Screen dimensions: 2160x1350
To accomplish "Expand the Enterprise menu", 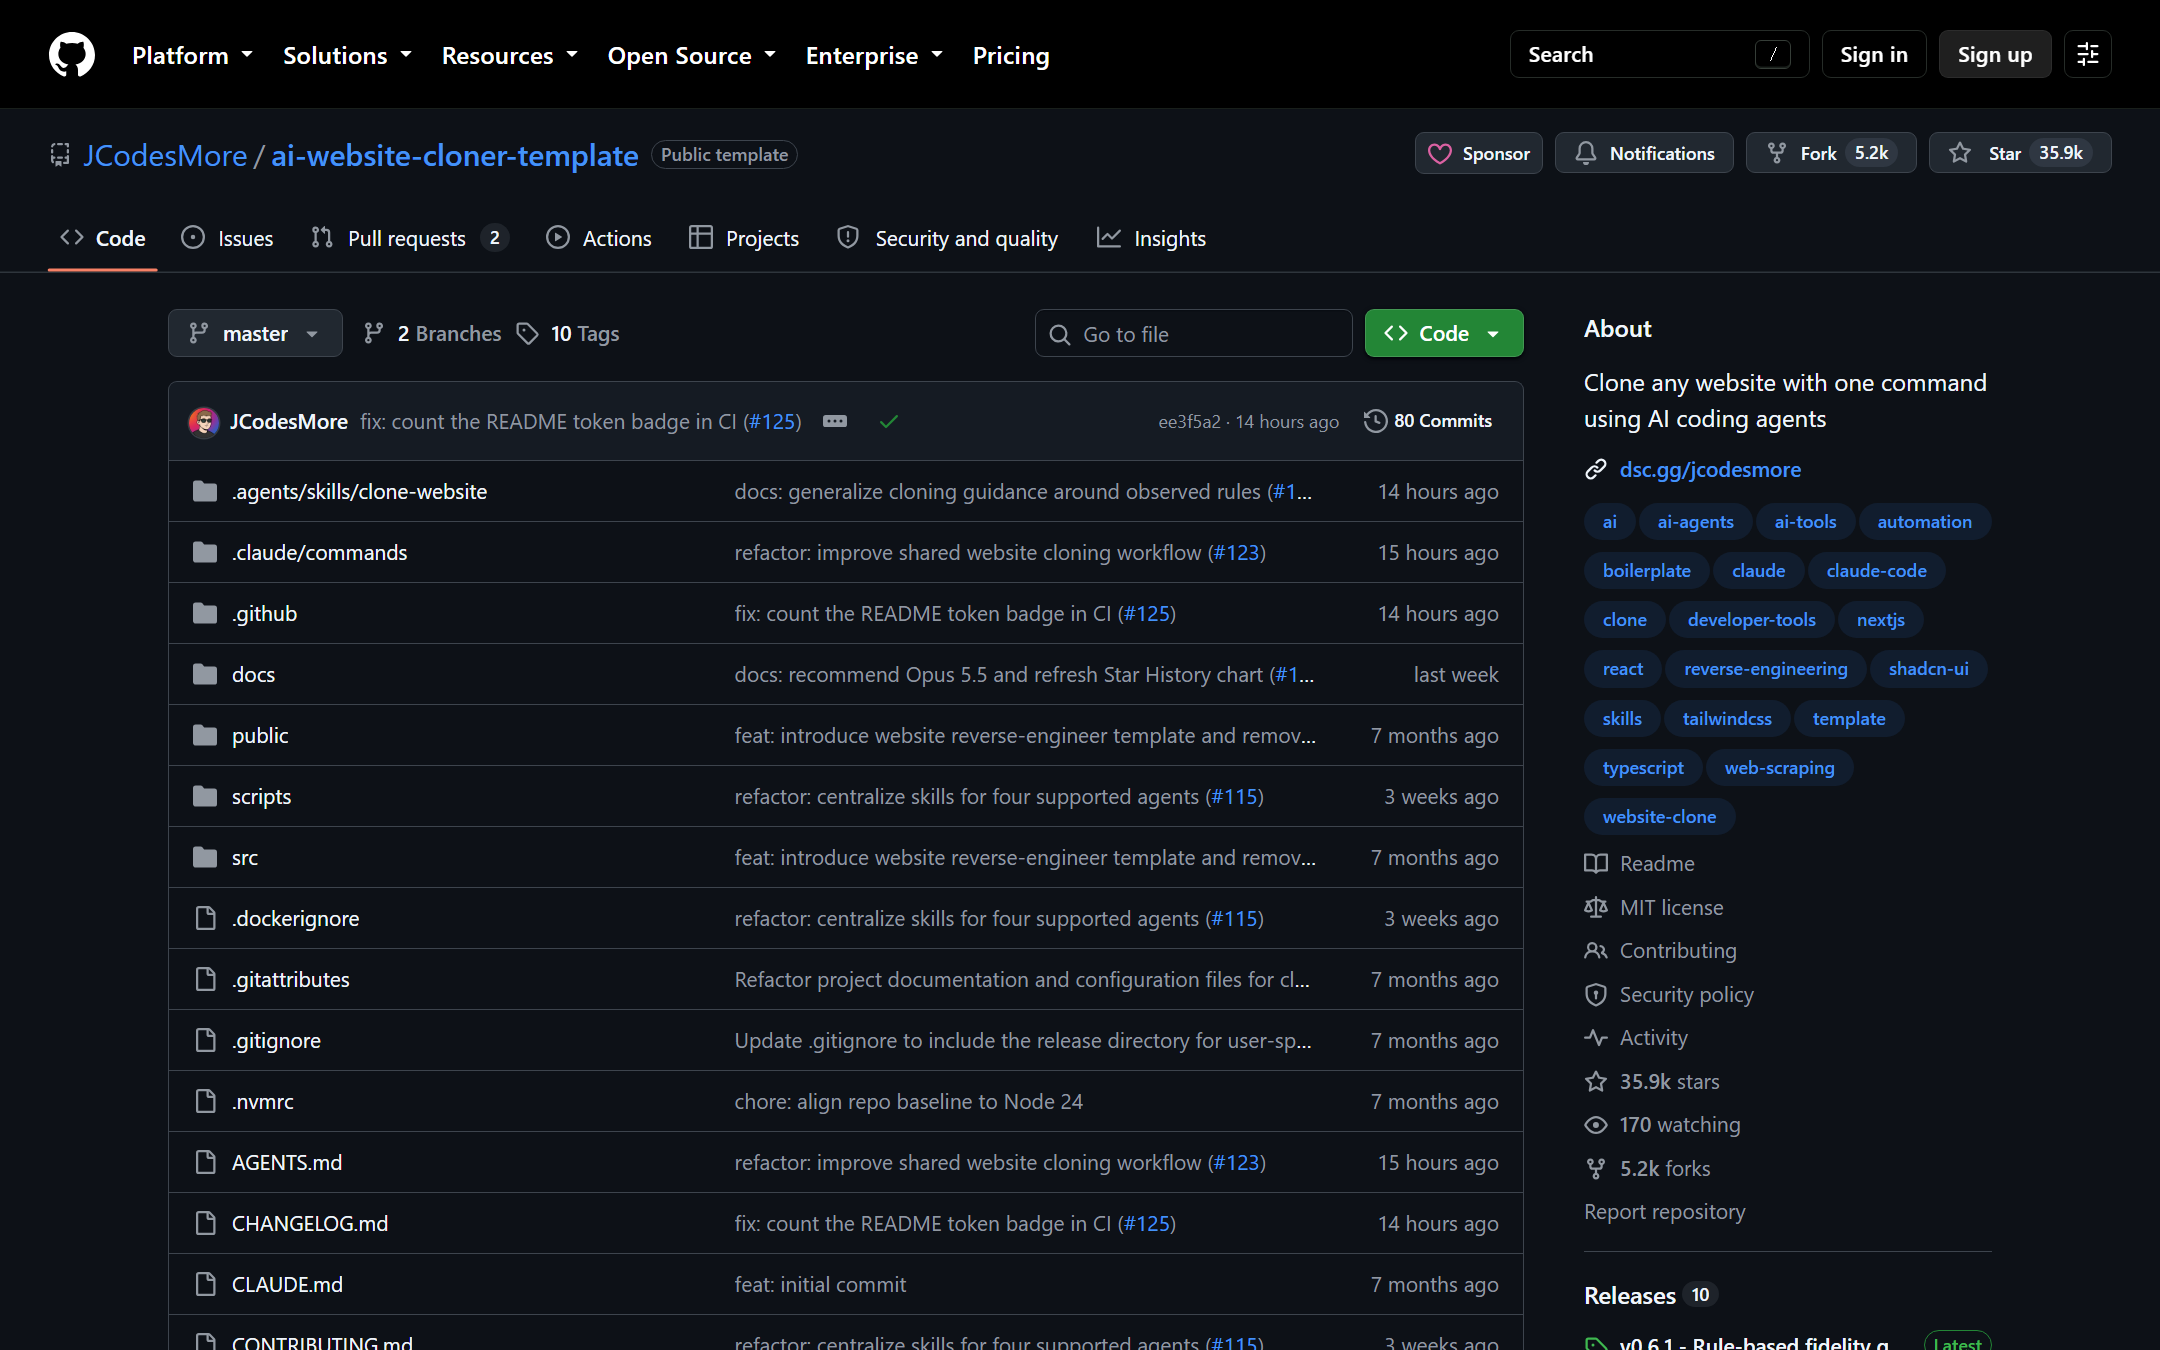I will point(874,55).
